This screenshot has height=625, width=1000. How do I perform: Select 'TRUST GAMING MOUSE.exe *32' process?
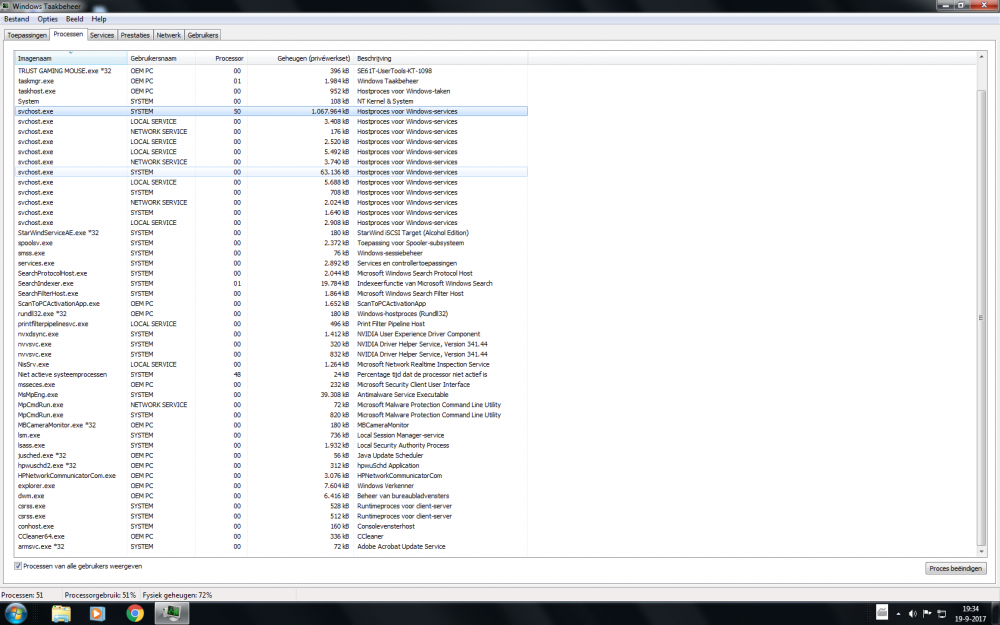click(271, 71)
